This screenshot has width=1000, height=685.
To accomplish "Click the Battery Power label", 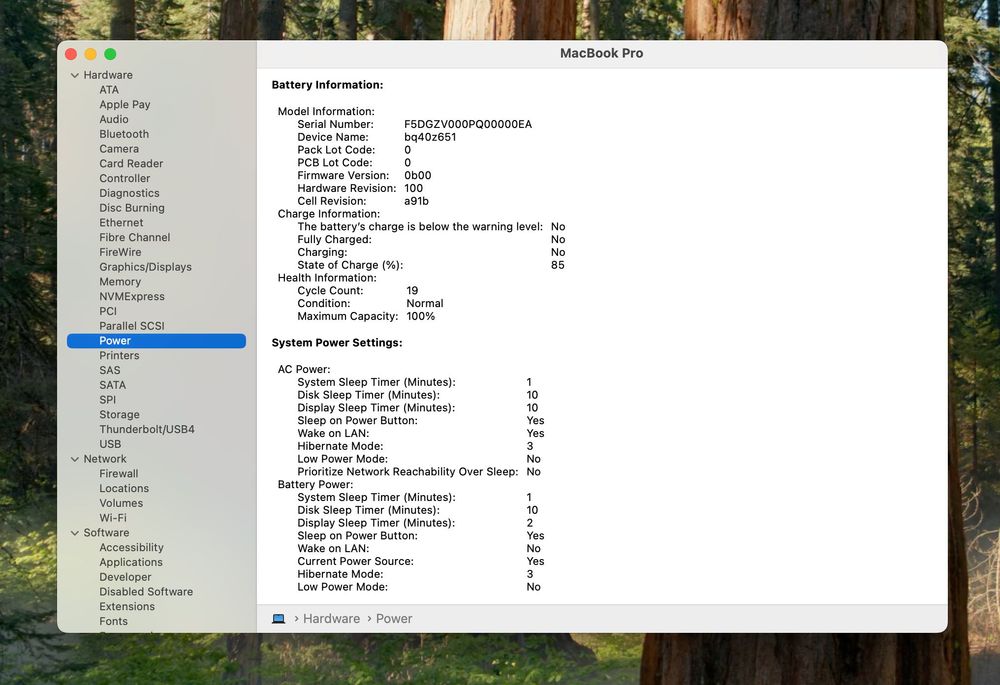I will (x=315, y=484).
